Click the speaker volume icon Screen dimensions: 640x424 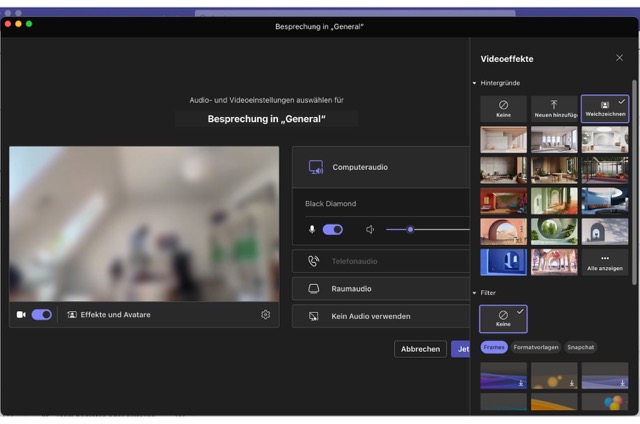(x=370, y=230)
